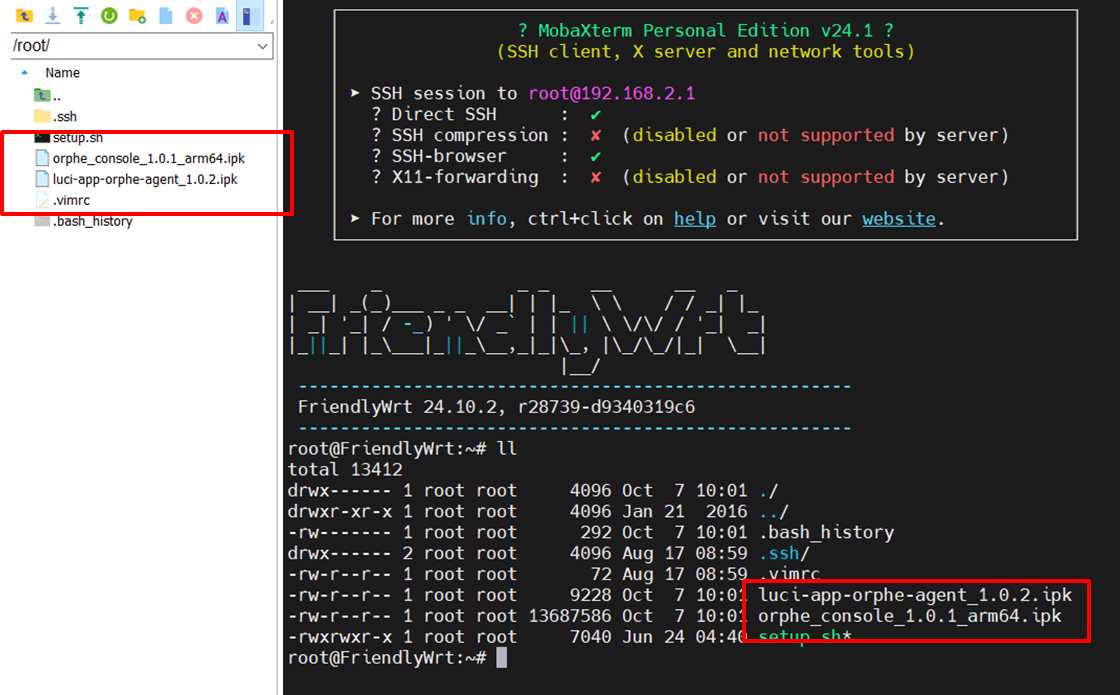Screen dimensions: 1120x695
Task: Create a new file via toolbar
Action: coord(166,15)
